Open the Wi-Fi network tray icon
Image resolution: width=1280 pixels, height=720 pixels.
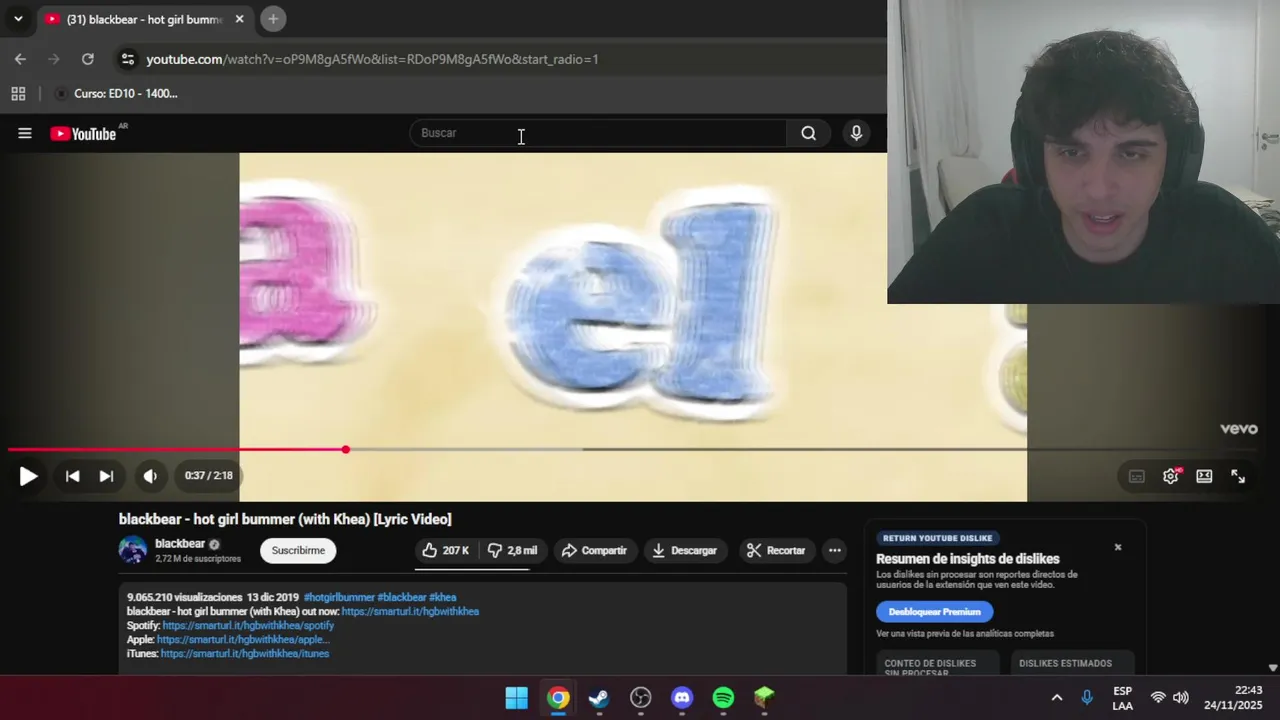point(1158,698)
